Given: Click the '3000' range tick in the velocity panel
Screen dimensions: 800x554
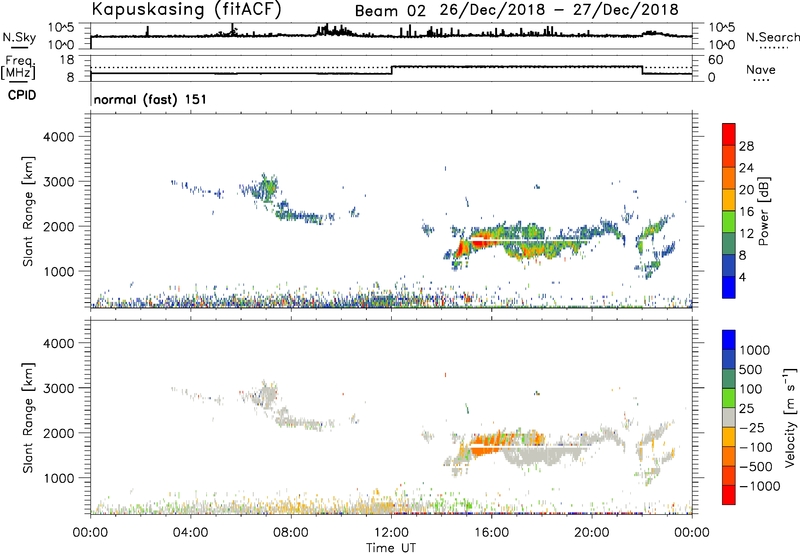Looking at the screenshot, I should (58, 388).
